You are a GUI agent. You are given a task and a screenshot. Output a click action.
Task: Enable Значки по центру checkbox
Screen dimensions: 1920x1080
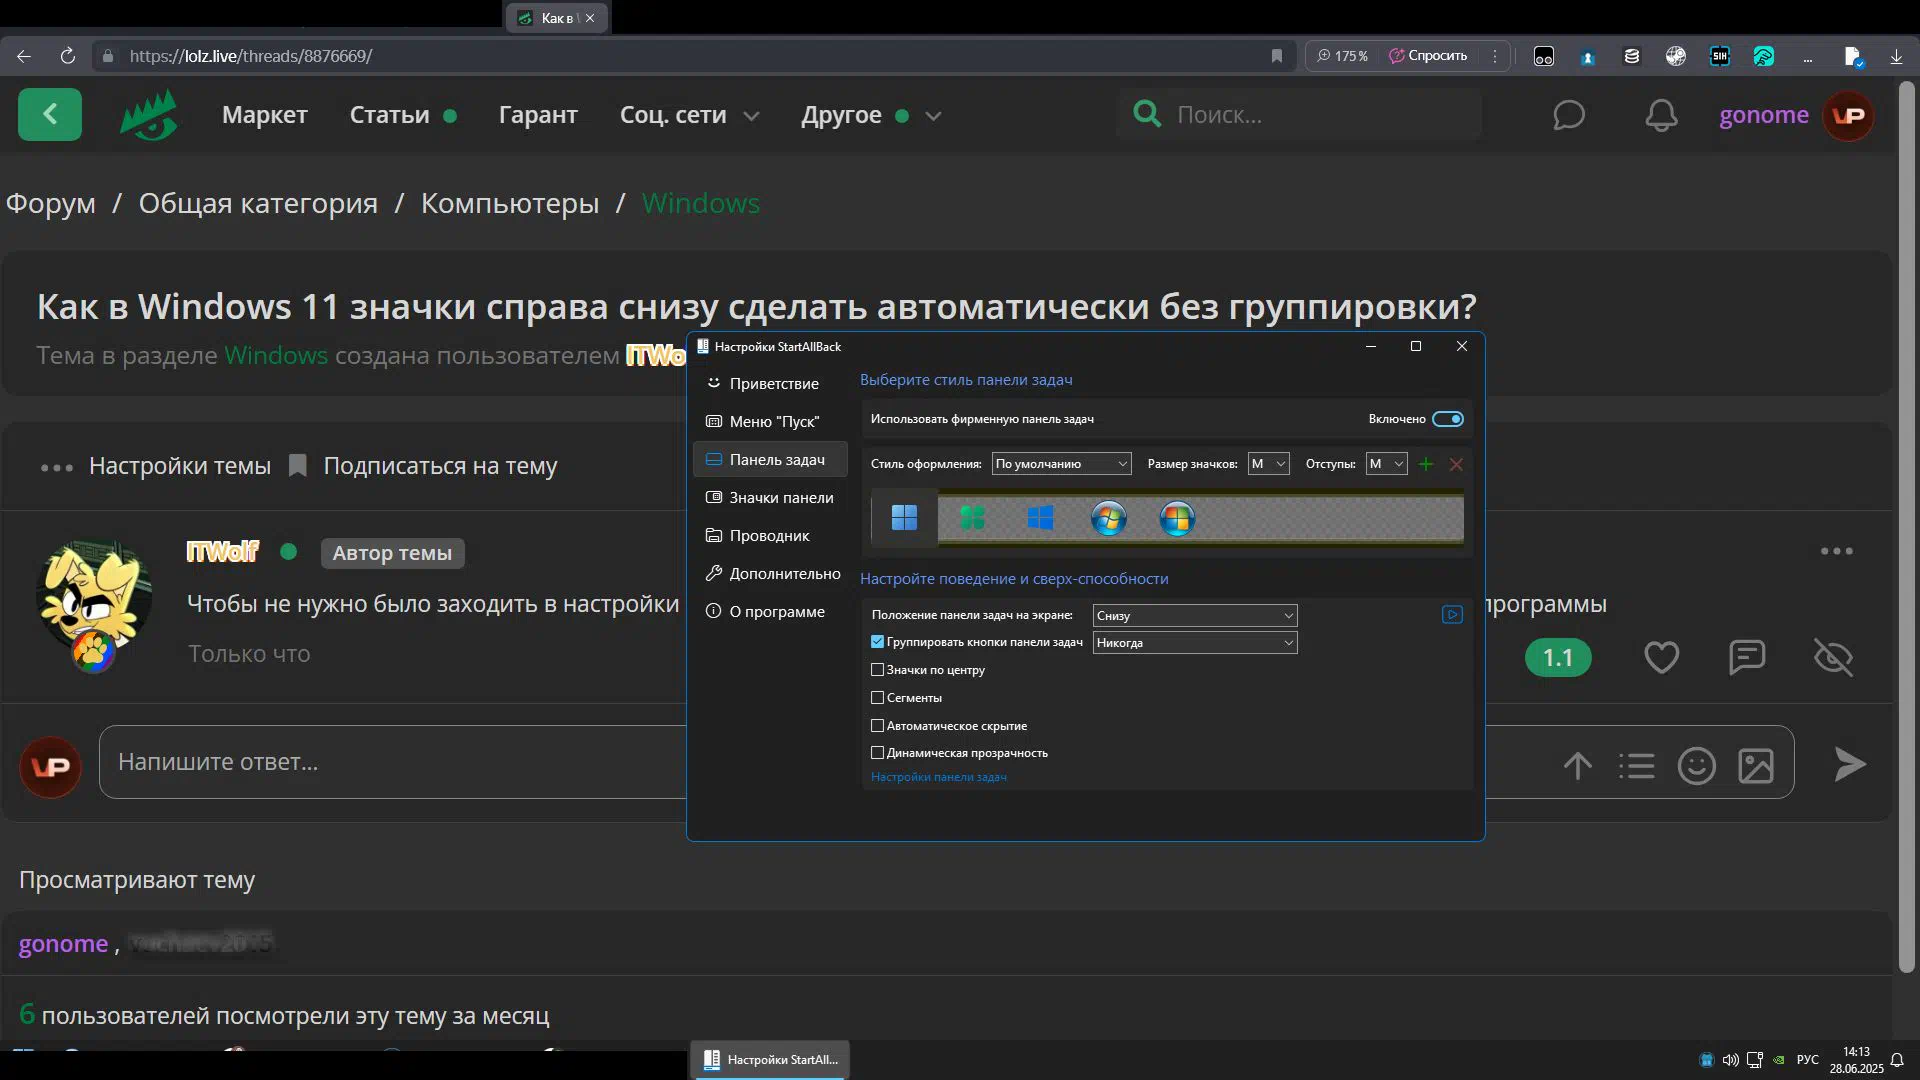click(x=877, y=670)
